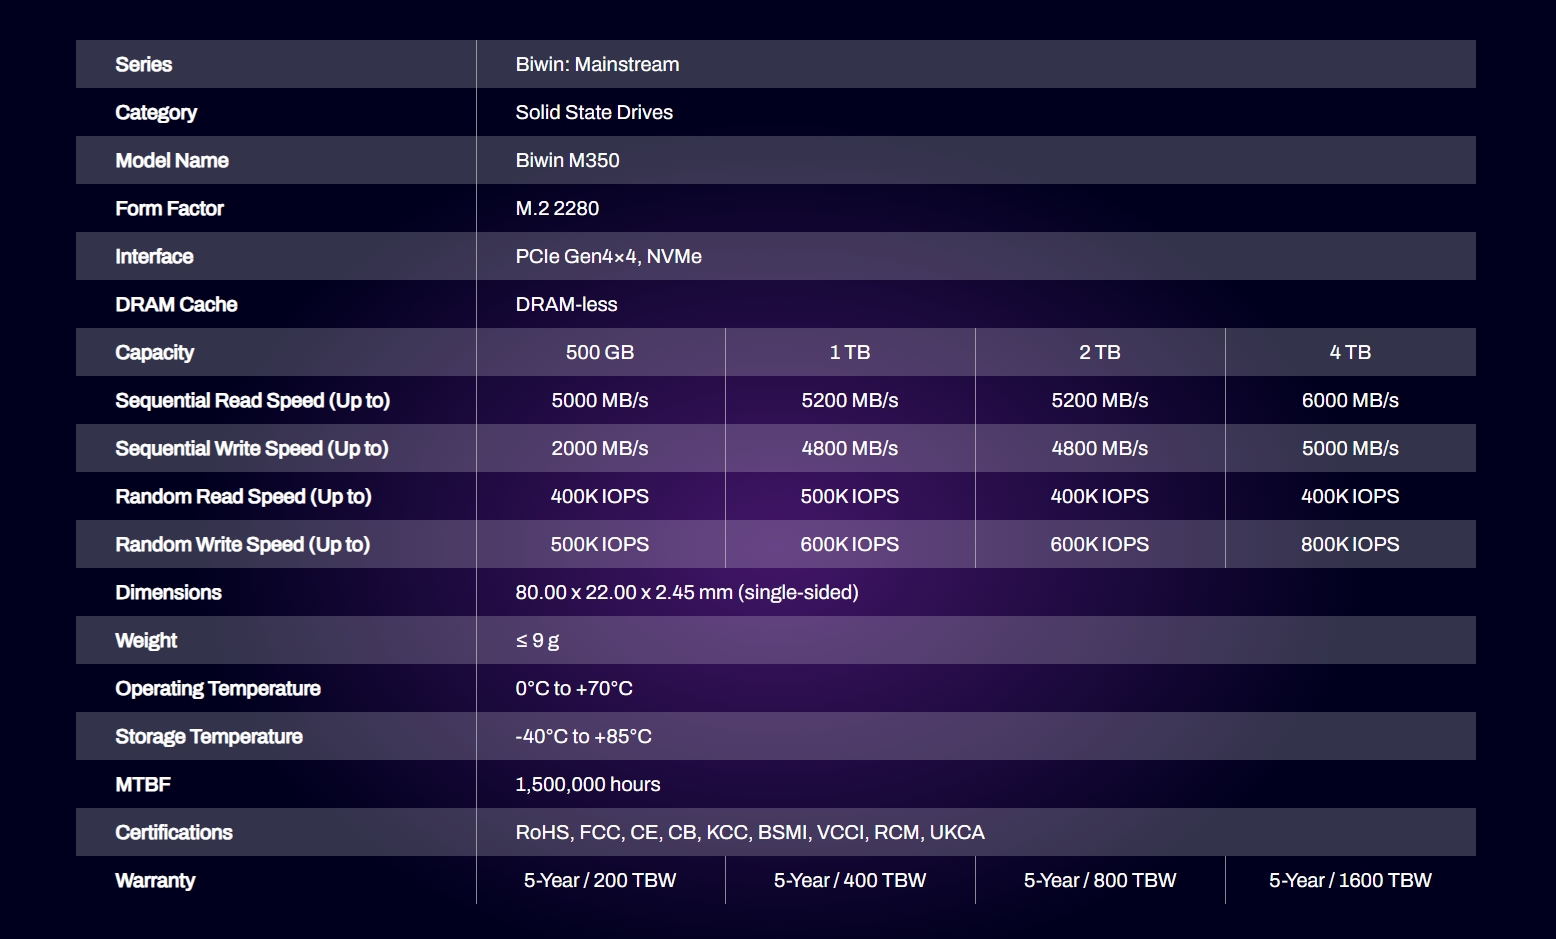Click the 'RoHS, FCC, CE, CB...' certifications list
The image size is (1556, 939).
[750, 832]
